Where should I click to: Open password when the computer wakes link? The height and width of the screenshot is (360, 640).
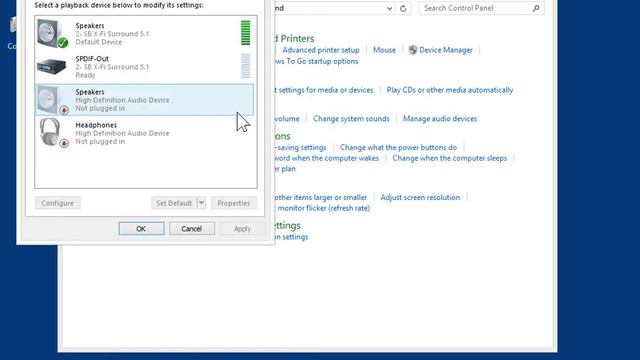327,158
